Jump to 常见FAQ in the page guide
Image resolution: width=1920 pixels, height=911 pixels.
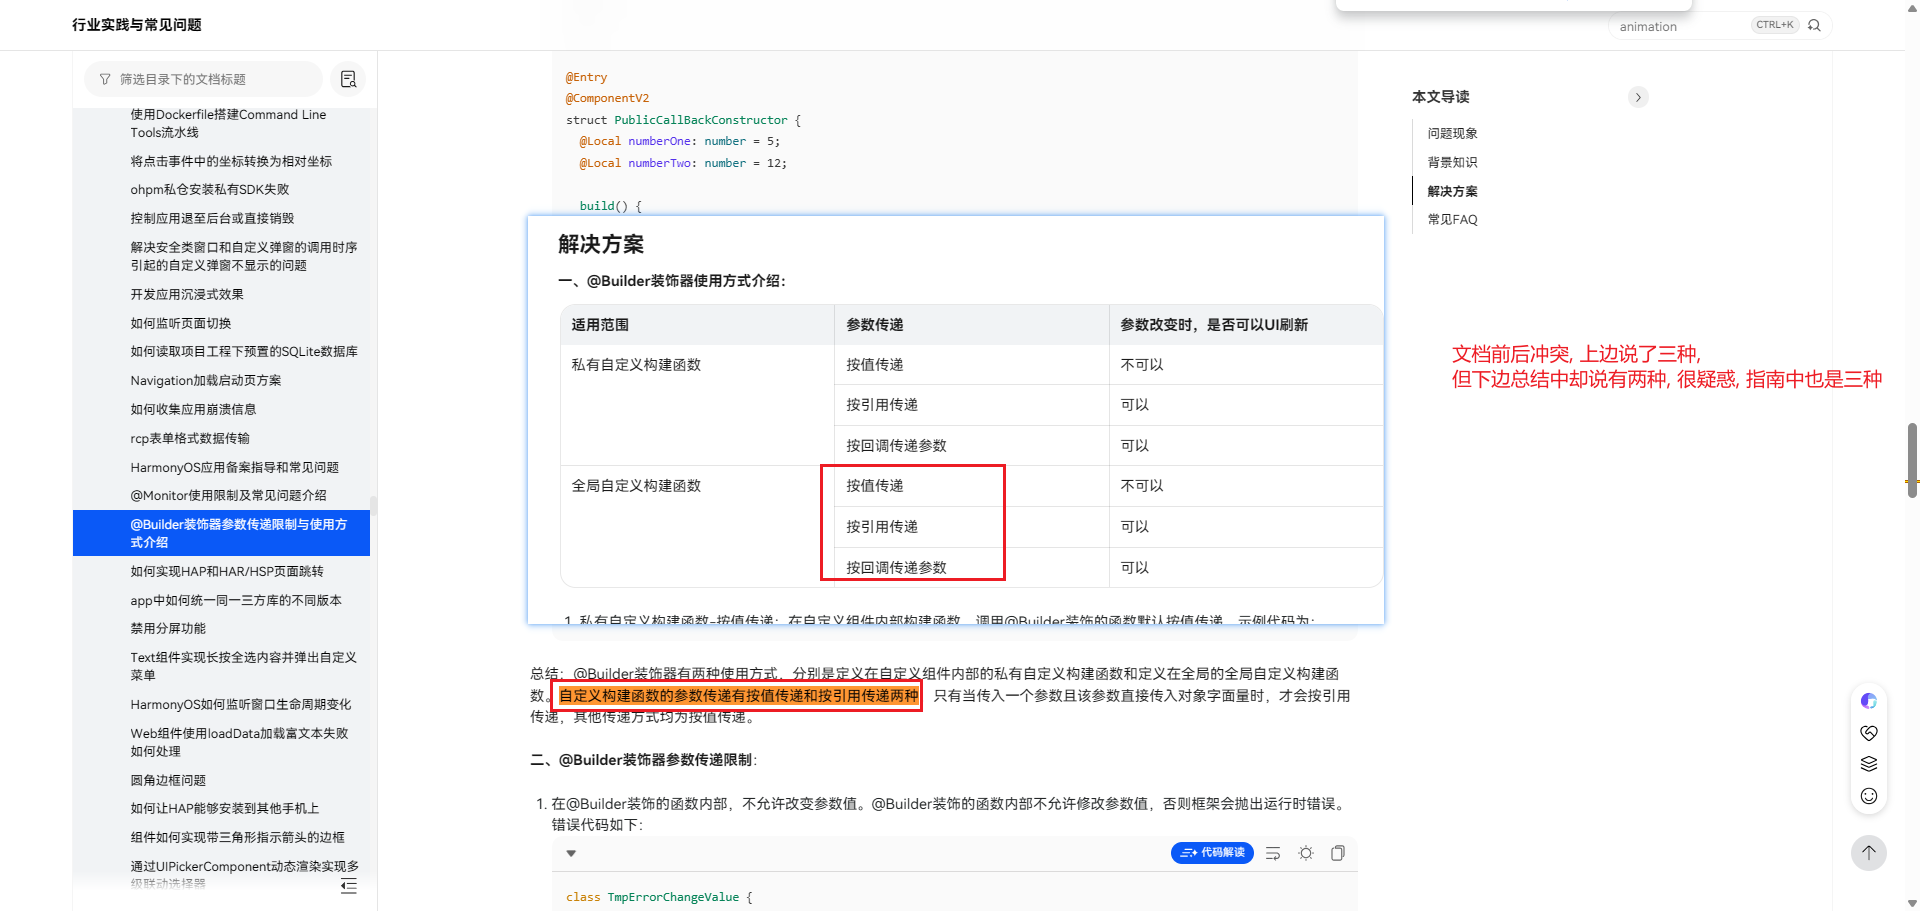coord(1452,220)
